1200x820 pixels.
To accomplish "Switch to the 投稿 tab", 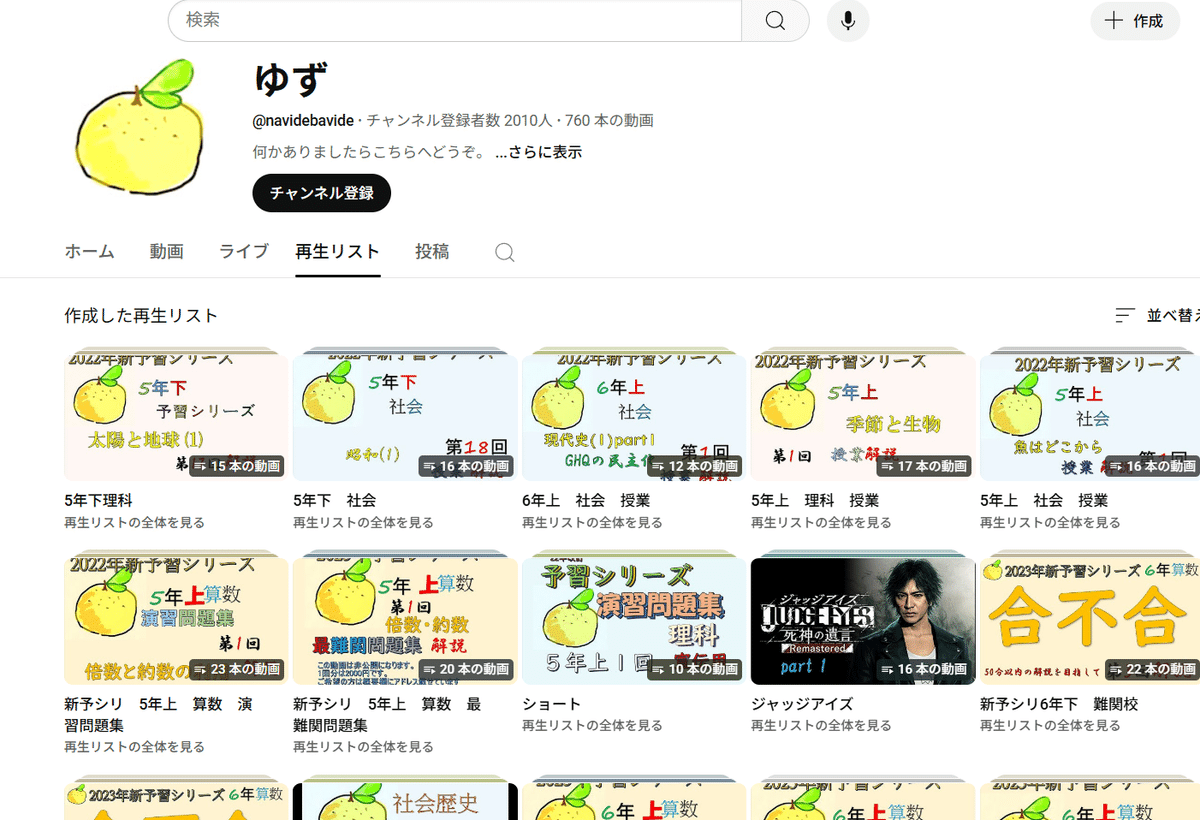I will (432, 252).
